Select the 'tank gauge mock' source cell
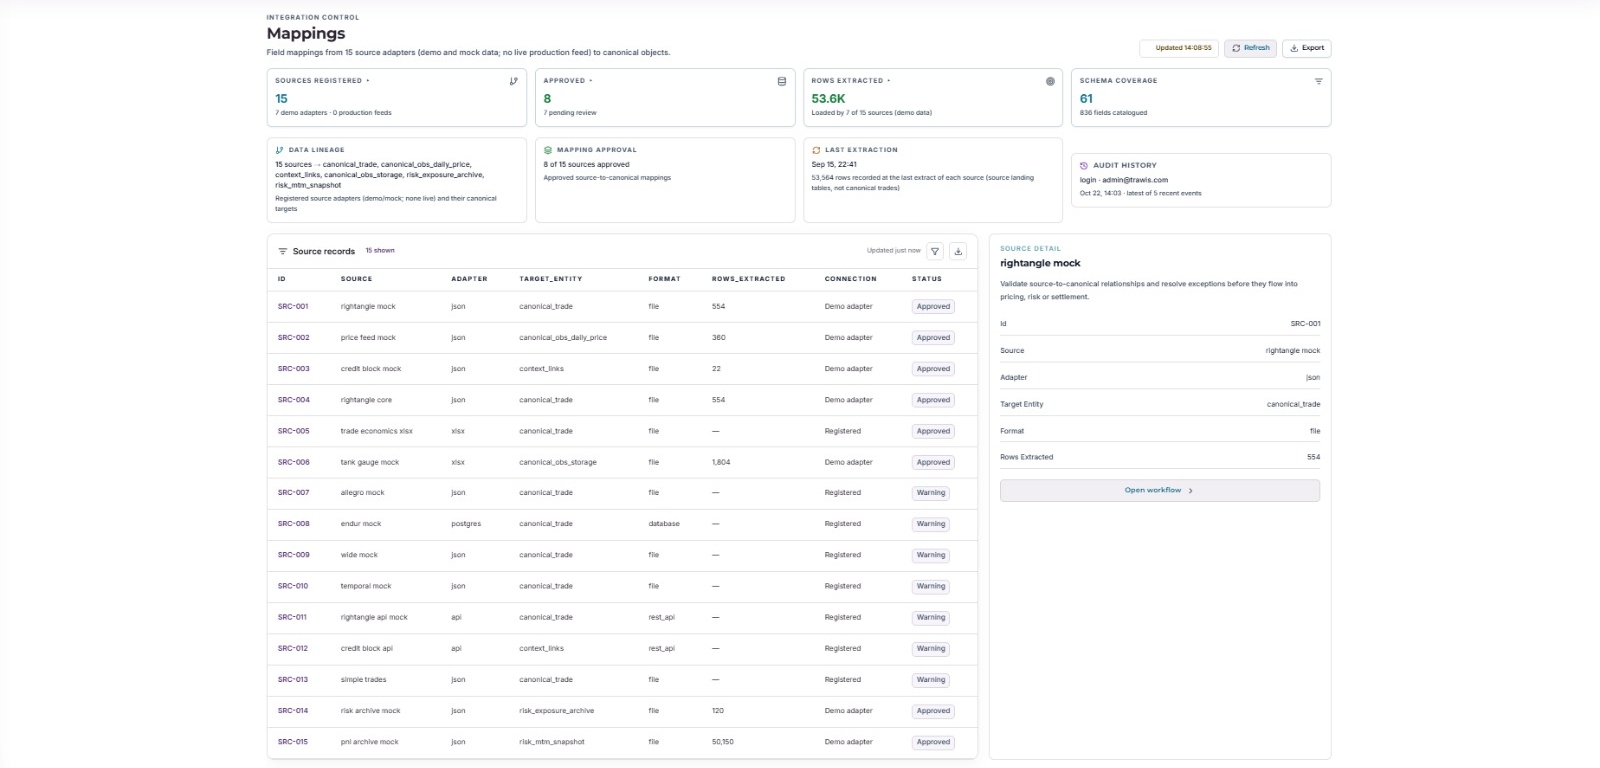1600x768 pixels. [x=370, y=462]
